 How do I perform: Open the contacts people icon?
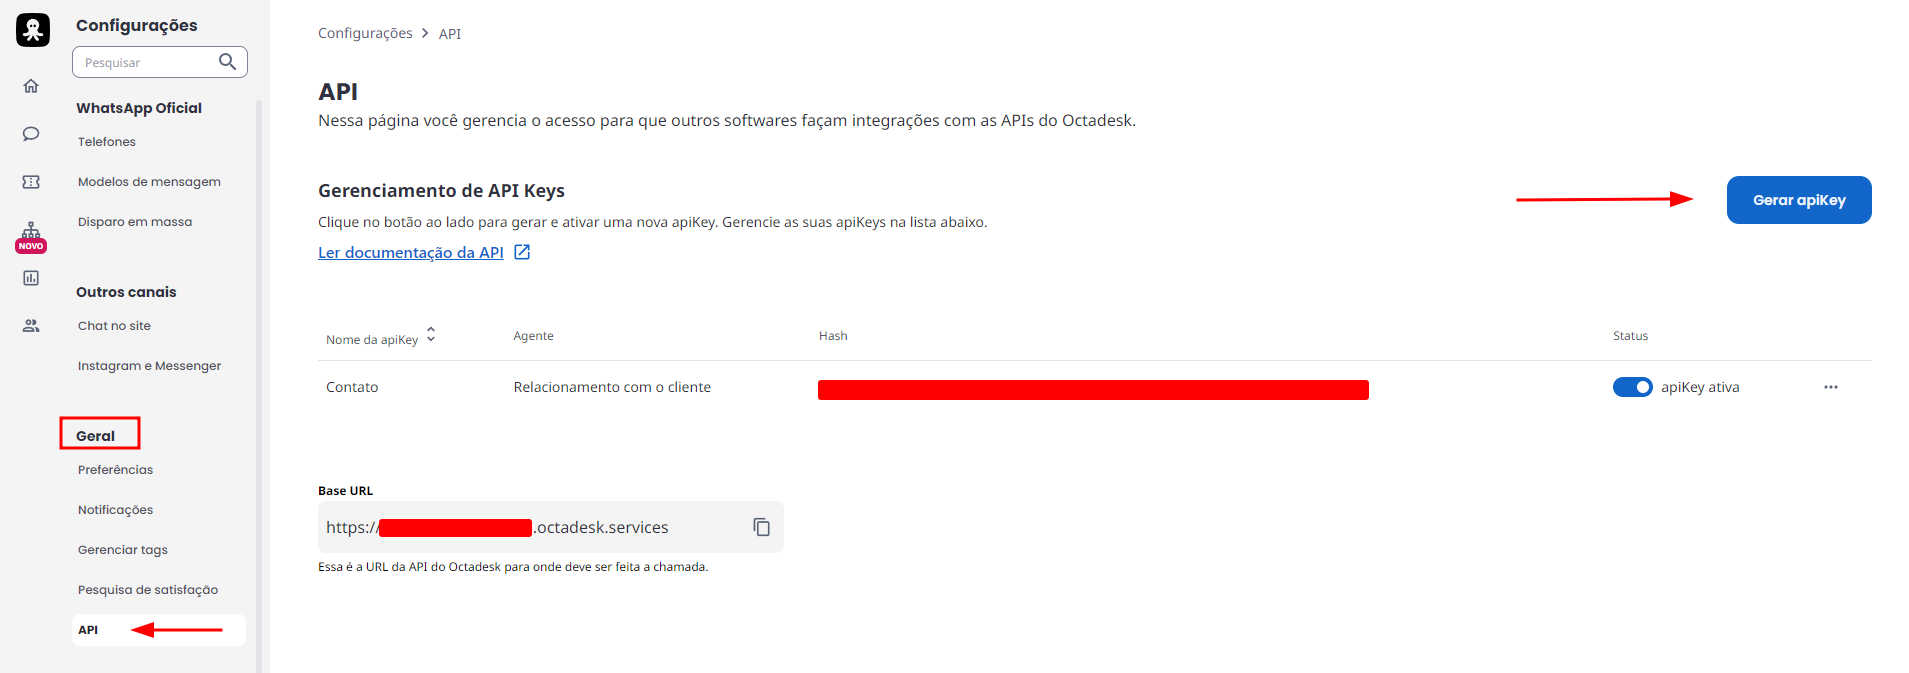pos(31,326)
